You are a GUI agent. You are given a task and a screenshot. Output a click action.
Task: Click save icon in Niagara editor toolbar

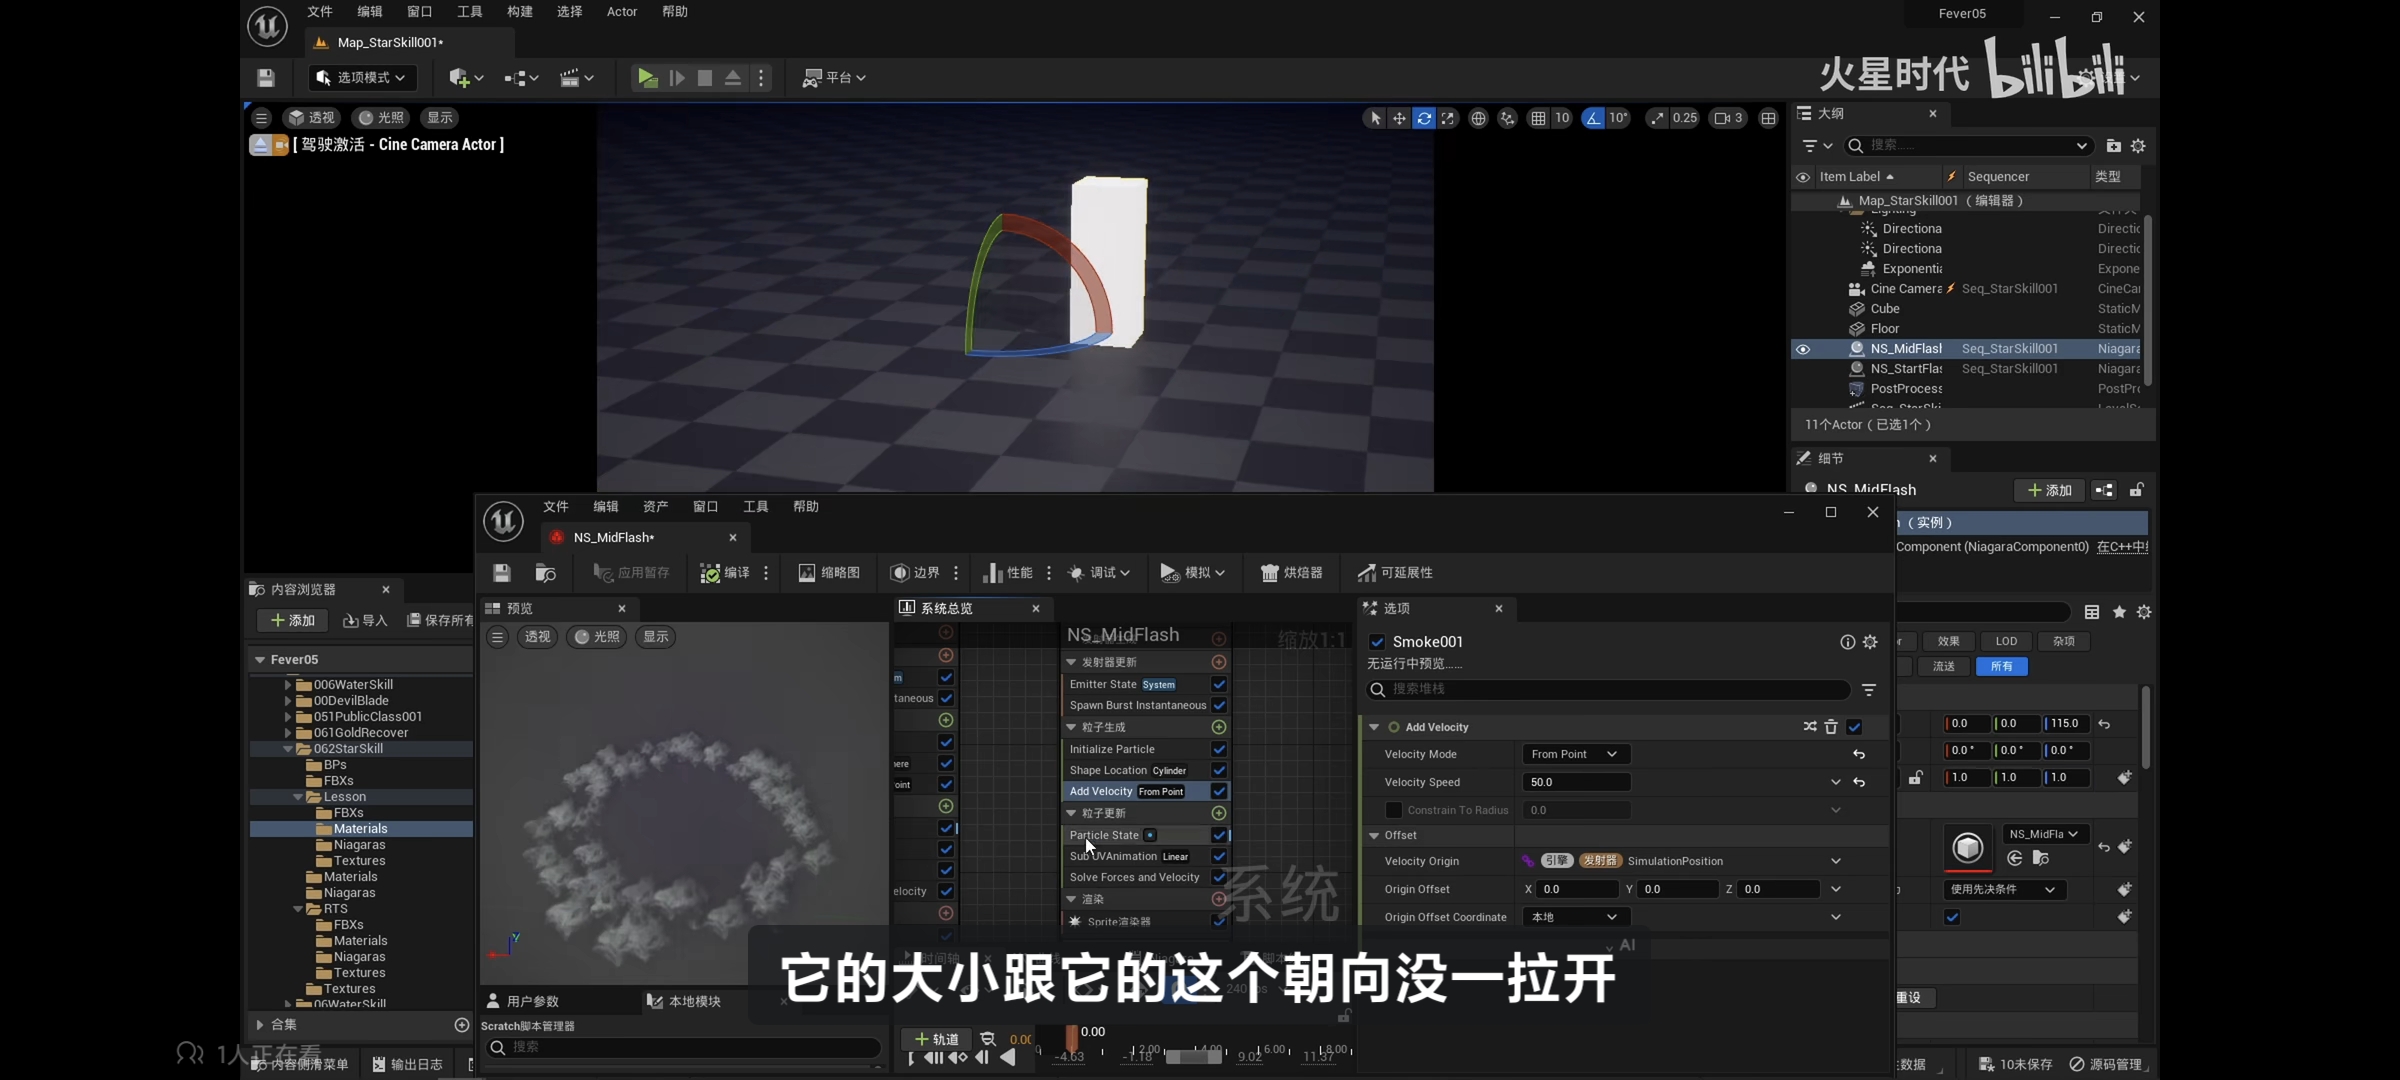[x=502, y=573]
